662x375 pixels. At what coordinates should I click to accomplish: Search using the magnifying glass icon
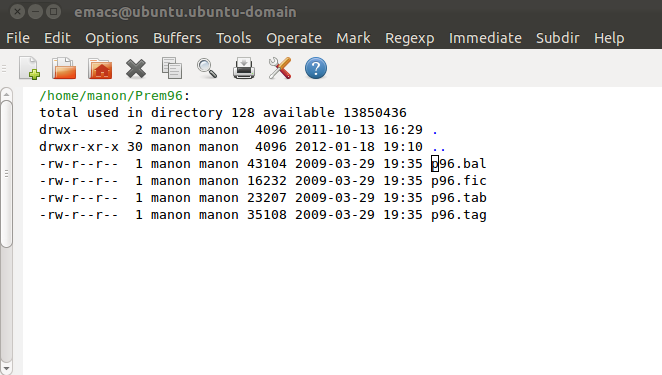point(207,68)
